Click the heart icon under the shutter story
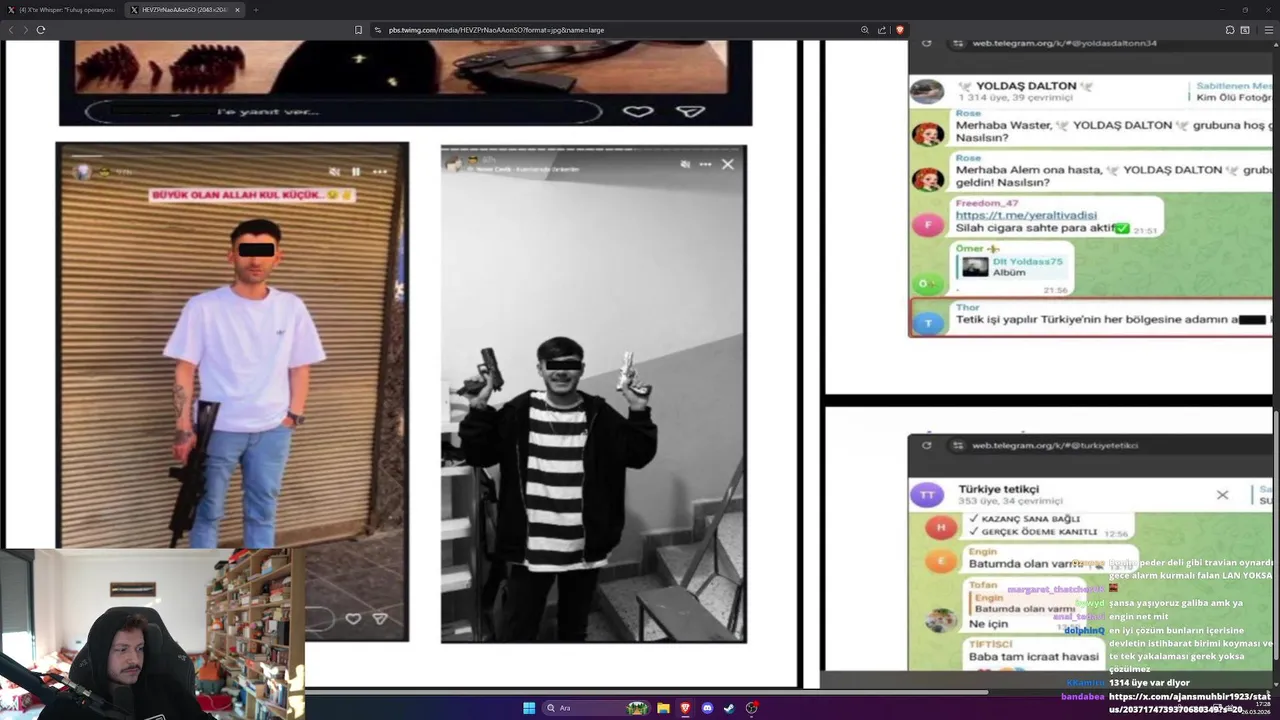The image size is (1280, 720). tap(353, 619)
